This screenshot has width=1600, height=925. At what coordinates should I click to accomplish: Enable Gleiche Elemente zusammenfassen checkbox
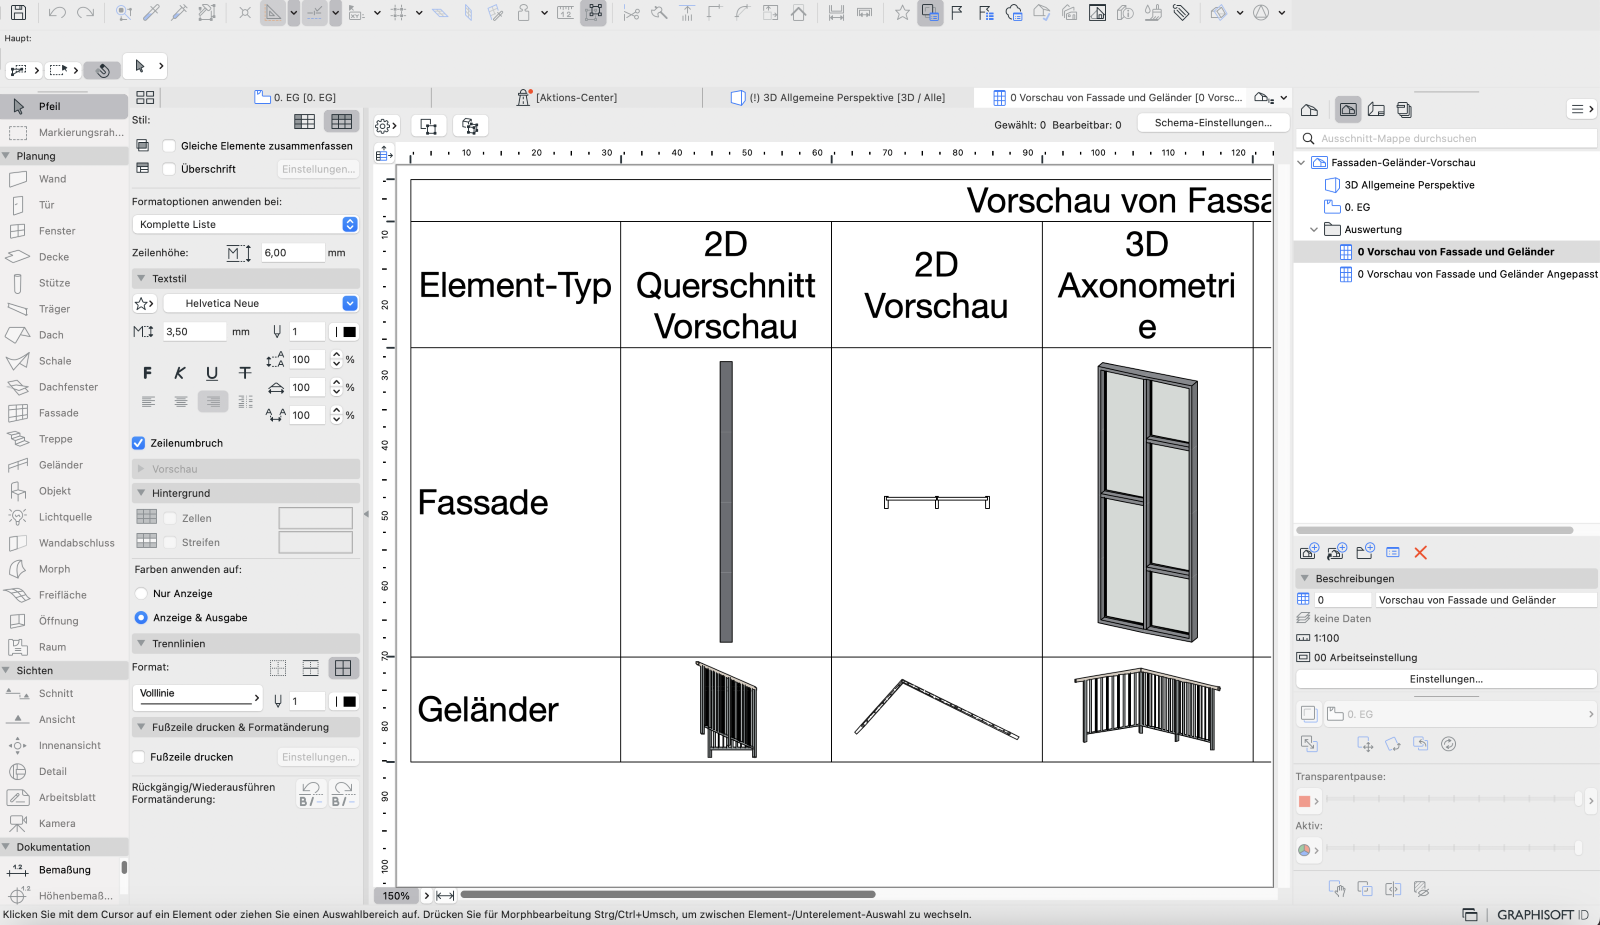pyautogui.click(x=170, y=146)
